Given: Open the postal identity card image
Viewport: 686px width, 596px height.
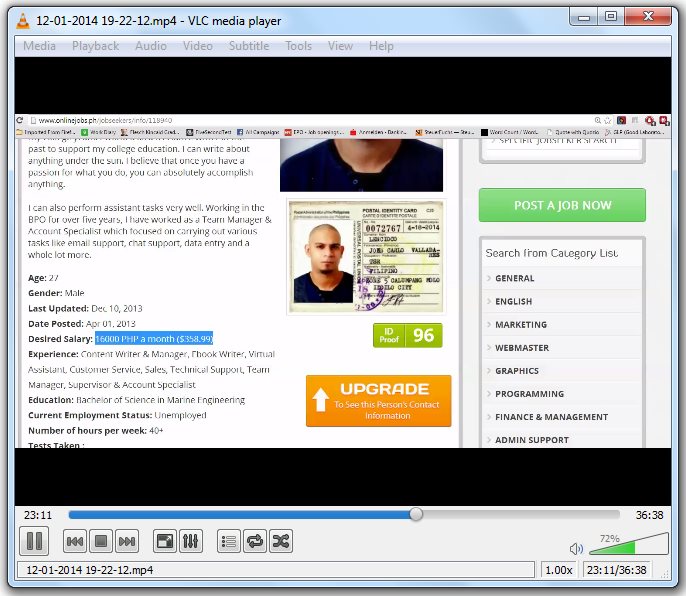Looking at the screenshot, I should click(x=366, y=256).
